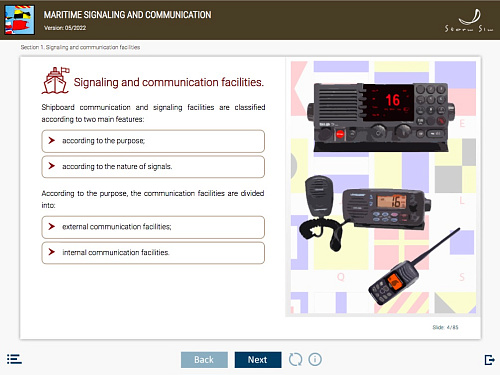The width and height of the screenshot is (500, 375).
Task: Click the 'Section 1' breadcrumb text
Action: pyautogui.click(x=80, y=47)
